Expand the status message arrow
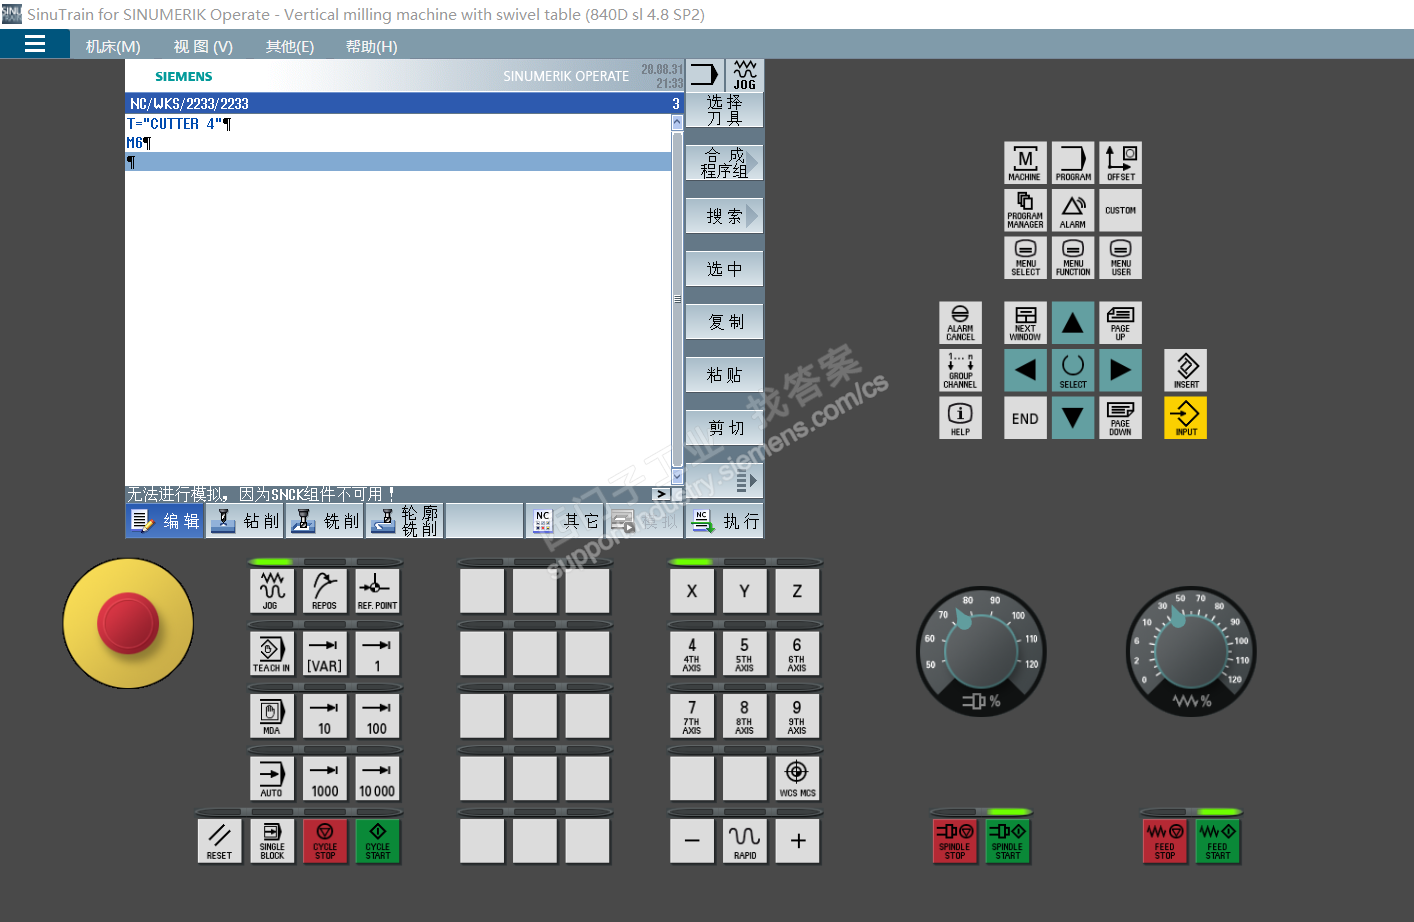Screen dimensions: 1414x922 [x=661, y=494]
